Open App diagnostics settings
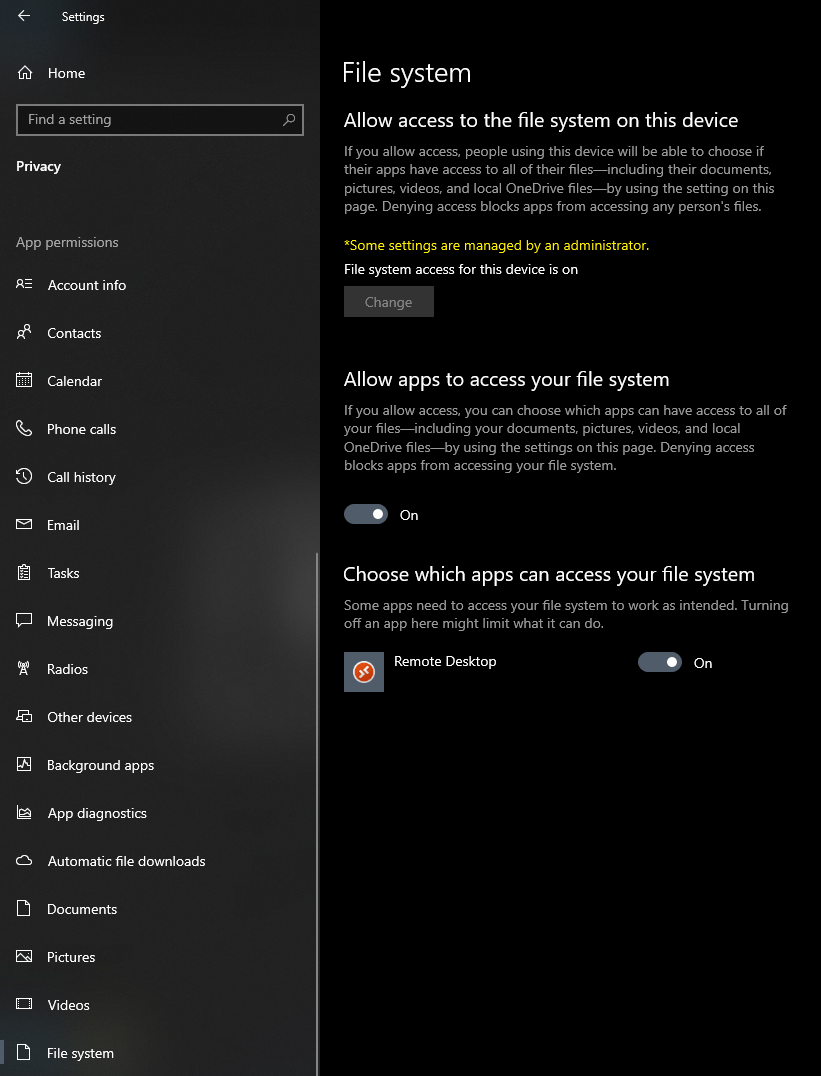Image resolution: width=821 pixels, height=1076 pixels. (158, 813)
